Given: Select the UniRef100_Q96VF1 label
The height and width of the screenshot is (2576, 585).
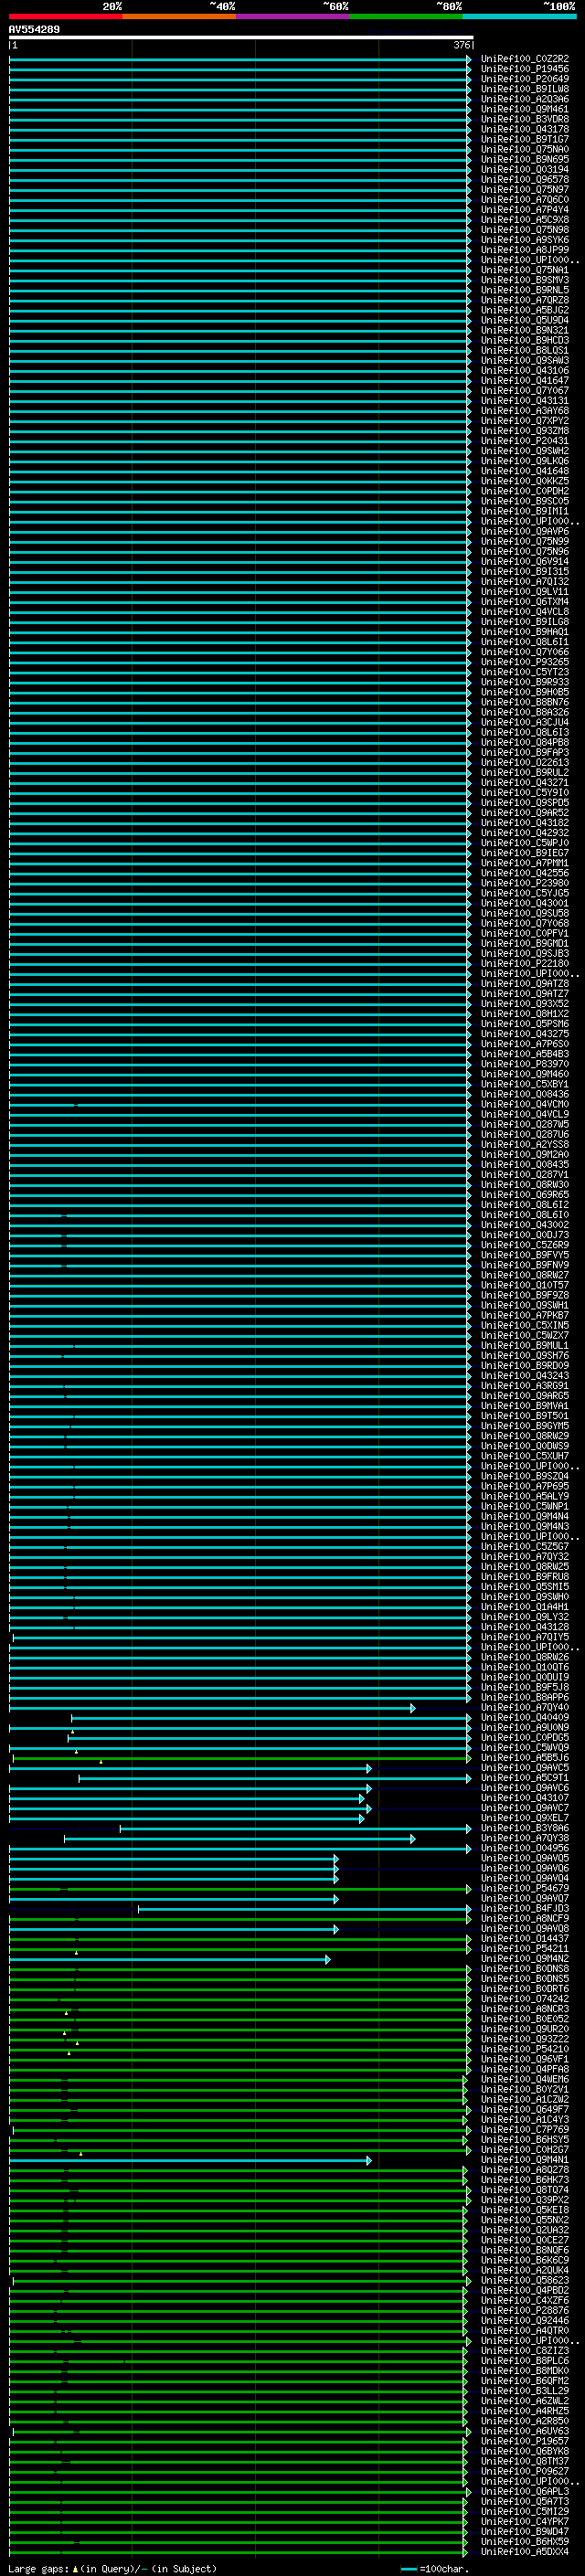Looking at the screenshot, I should [525, 2059].
